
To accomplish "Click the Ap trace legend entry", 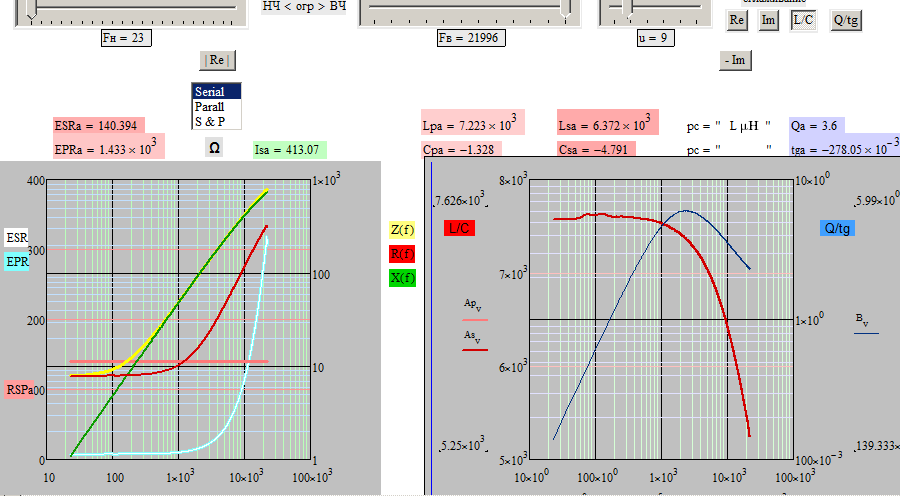I will pos(475,309).
